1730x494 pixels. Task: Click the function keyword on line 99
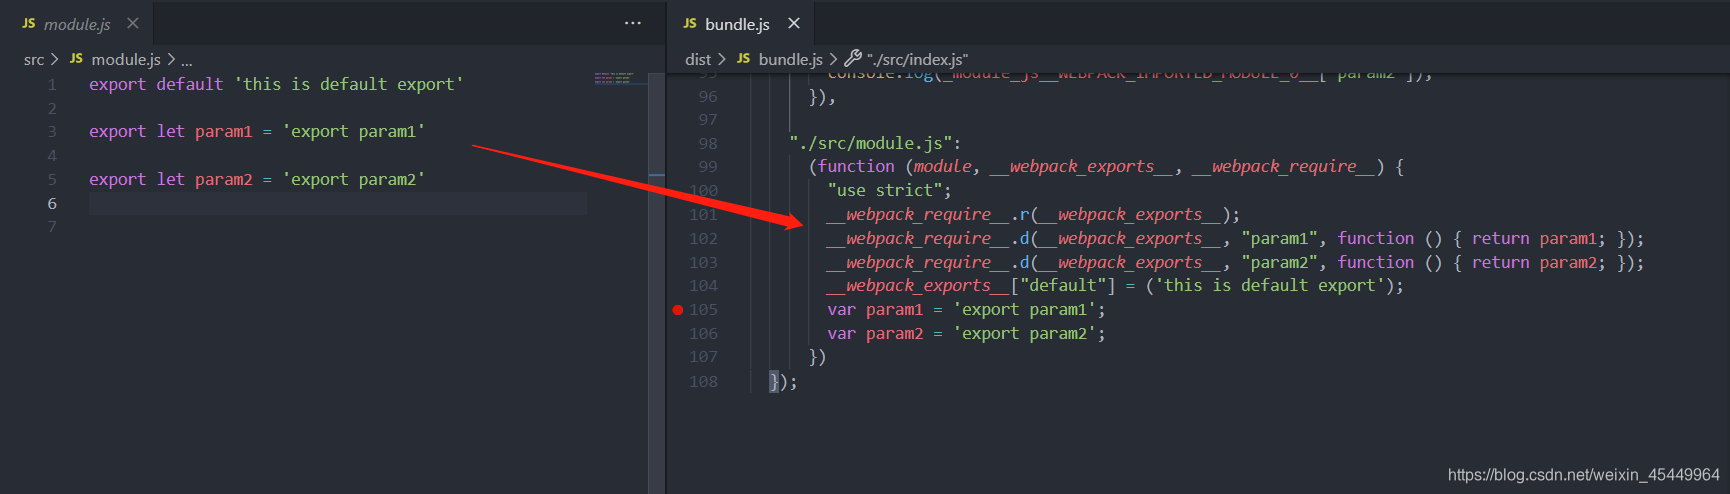(x=856, y=167)
